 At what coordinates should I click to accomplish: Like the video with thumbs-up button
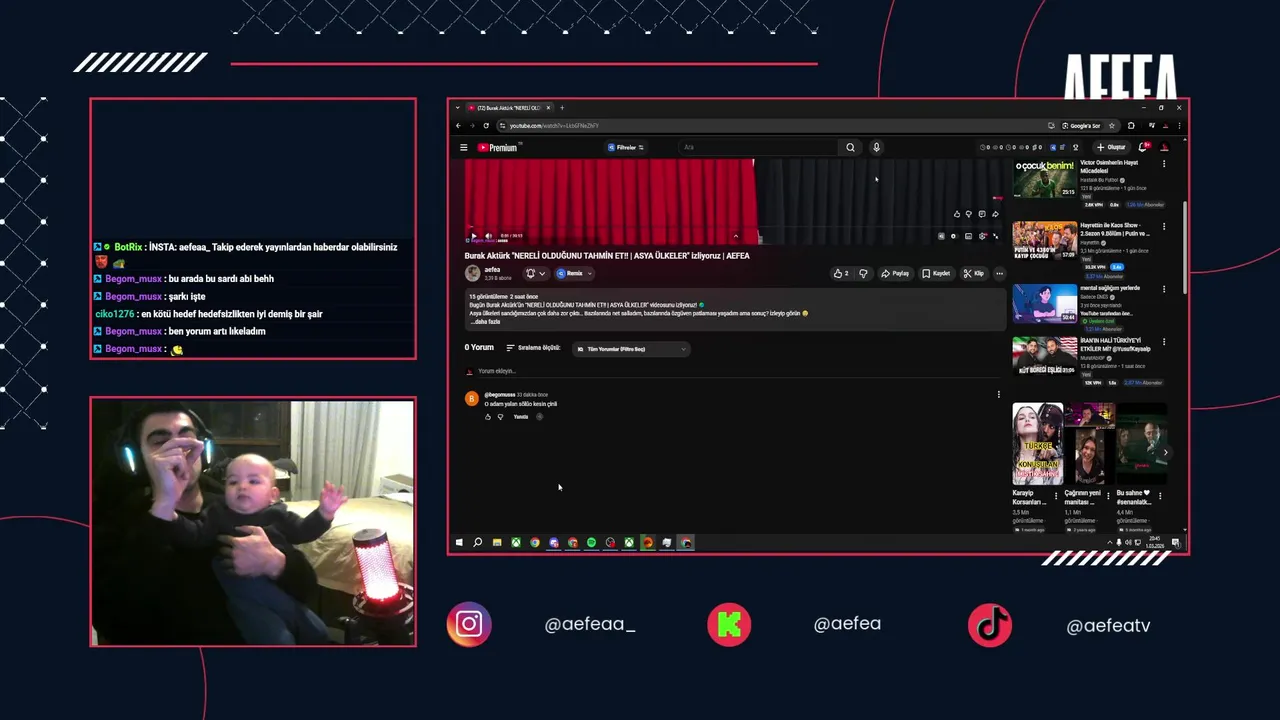click(841, 273)
